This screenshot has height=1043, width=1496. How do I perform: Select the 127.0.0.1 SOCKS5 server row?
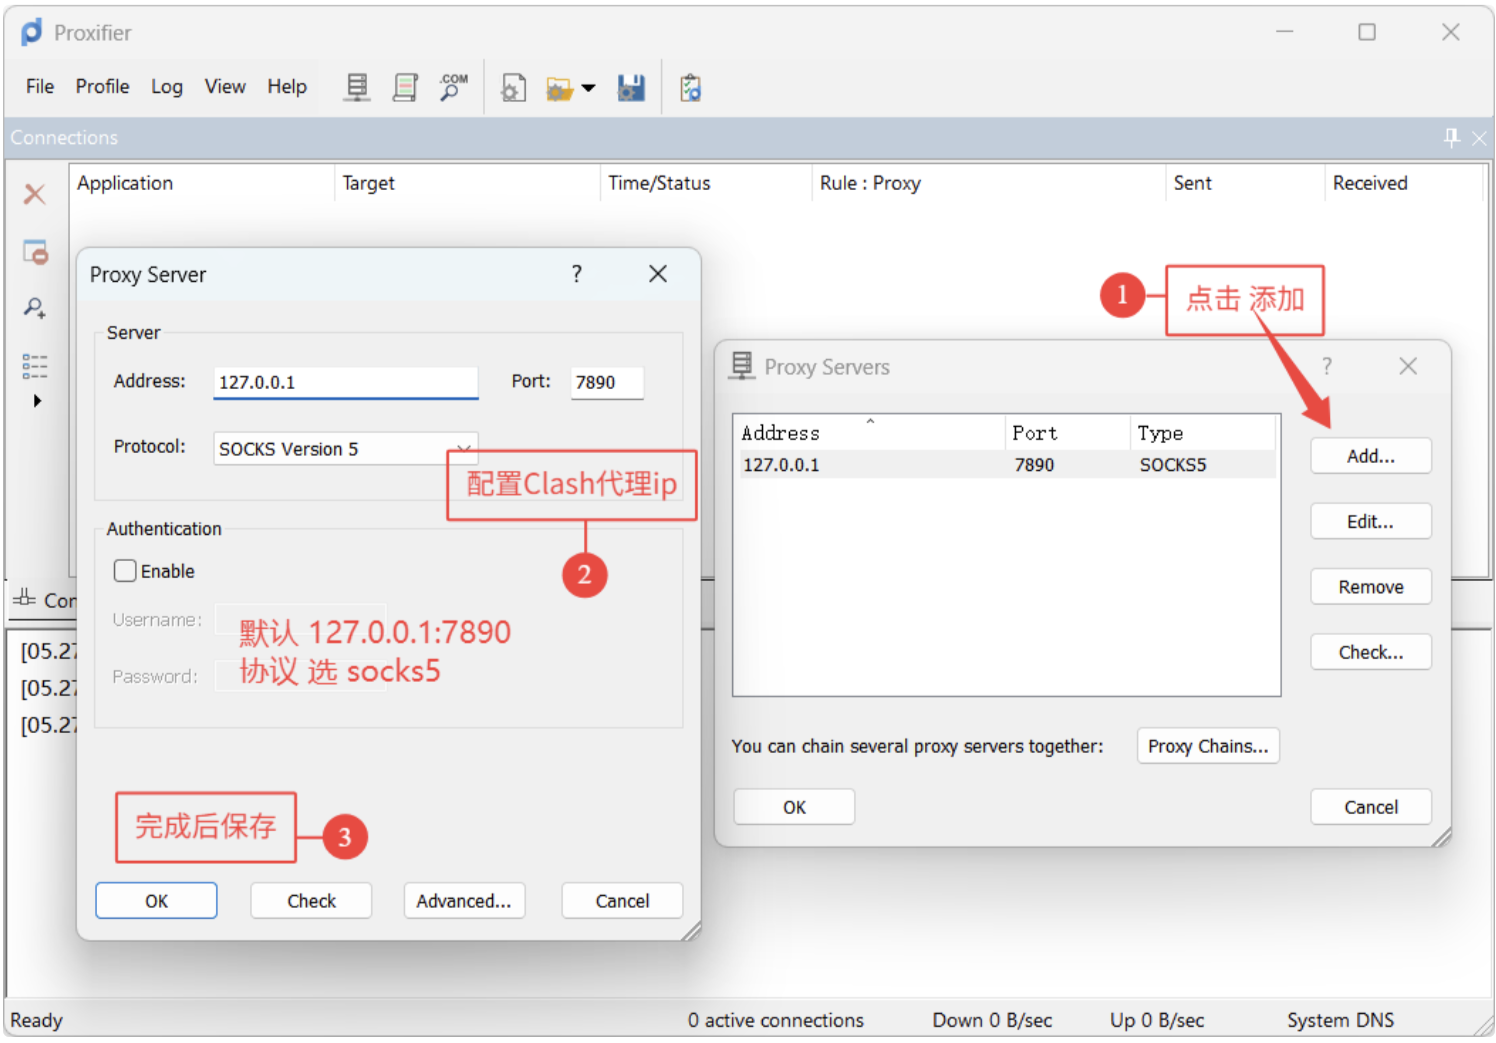pyautogui.click(x=1005, y=465)
